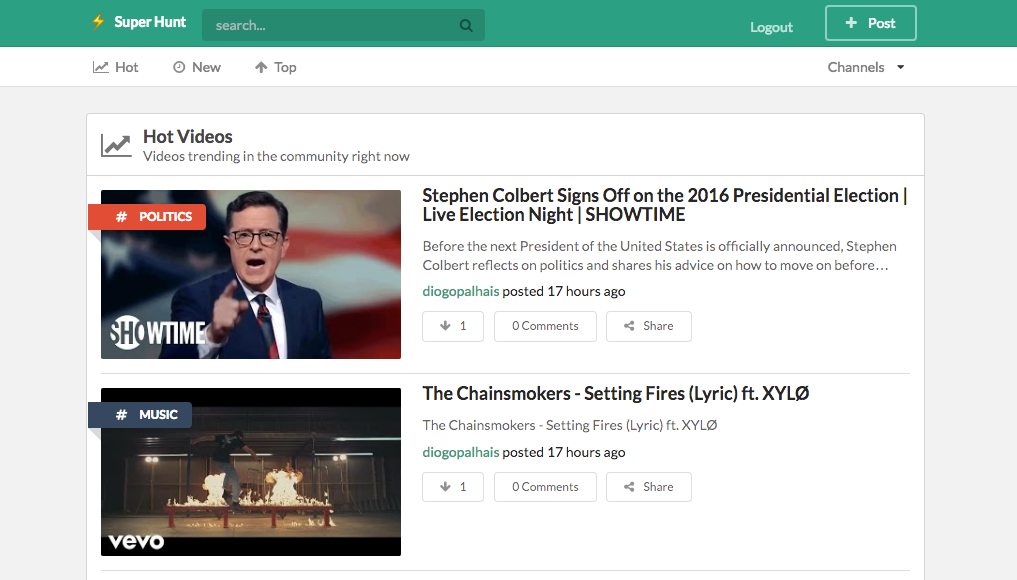Vote on the Colbert video with arrow button

pos(453,326)
